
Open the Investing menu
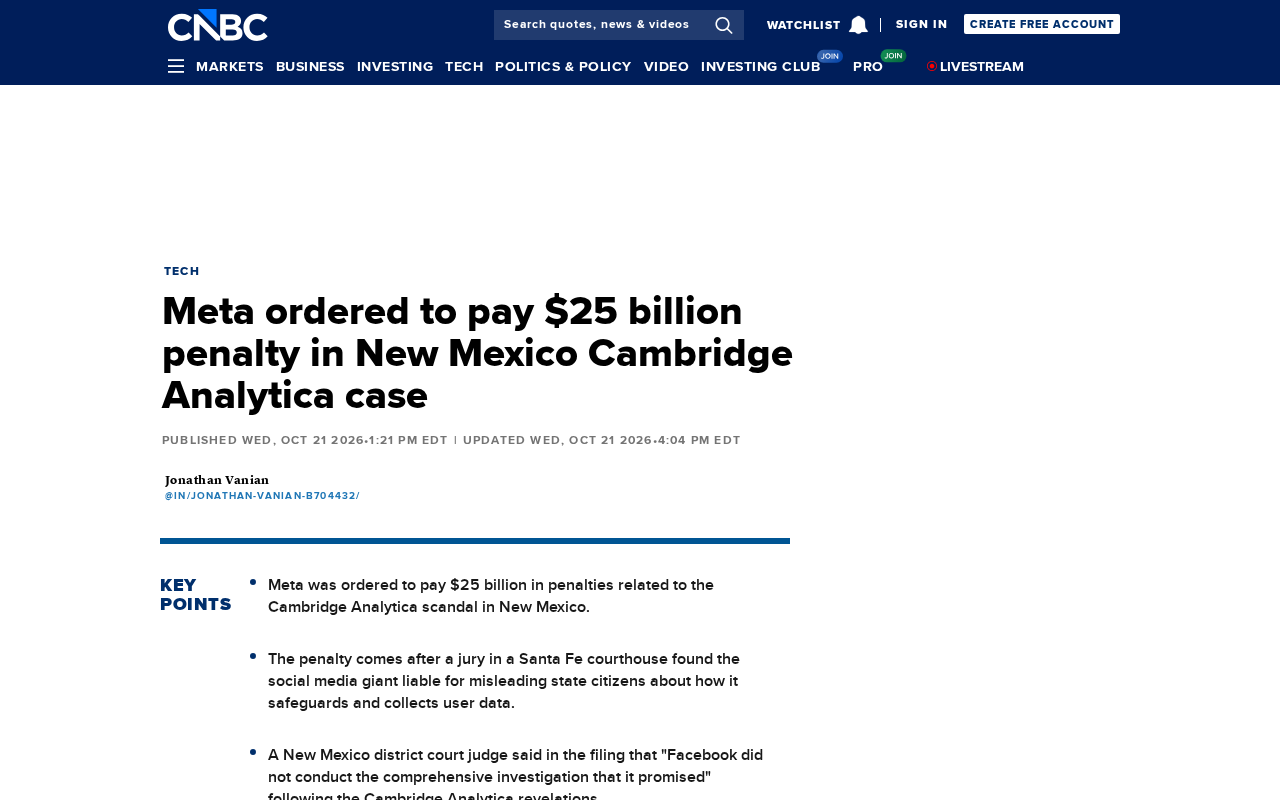[395, 66]
